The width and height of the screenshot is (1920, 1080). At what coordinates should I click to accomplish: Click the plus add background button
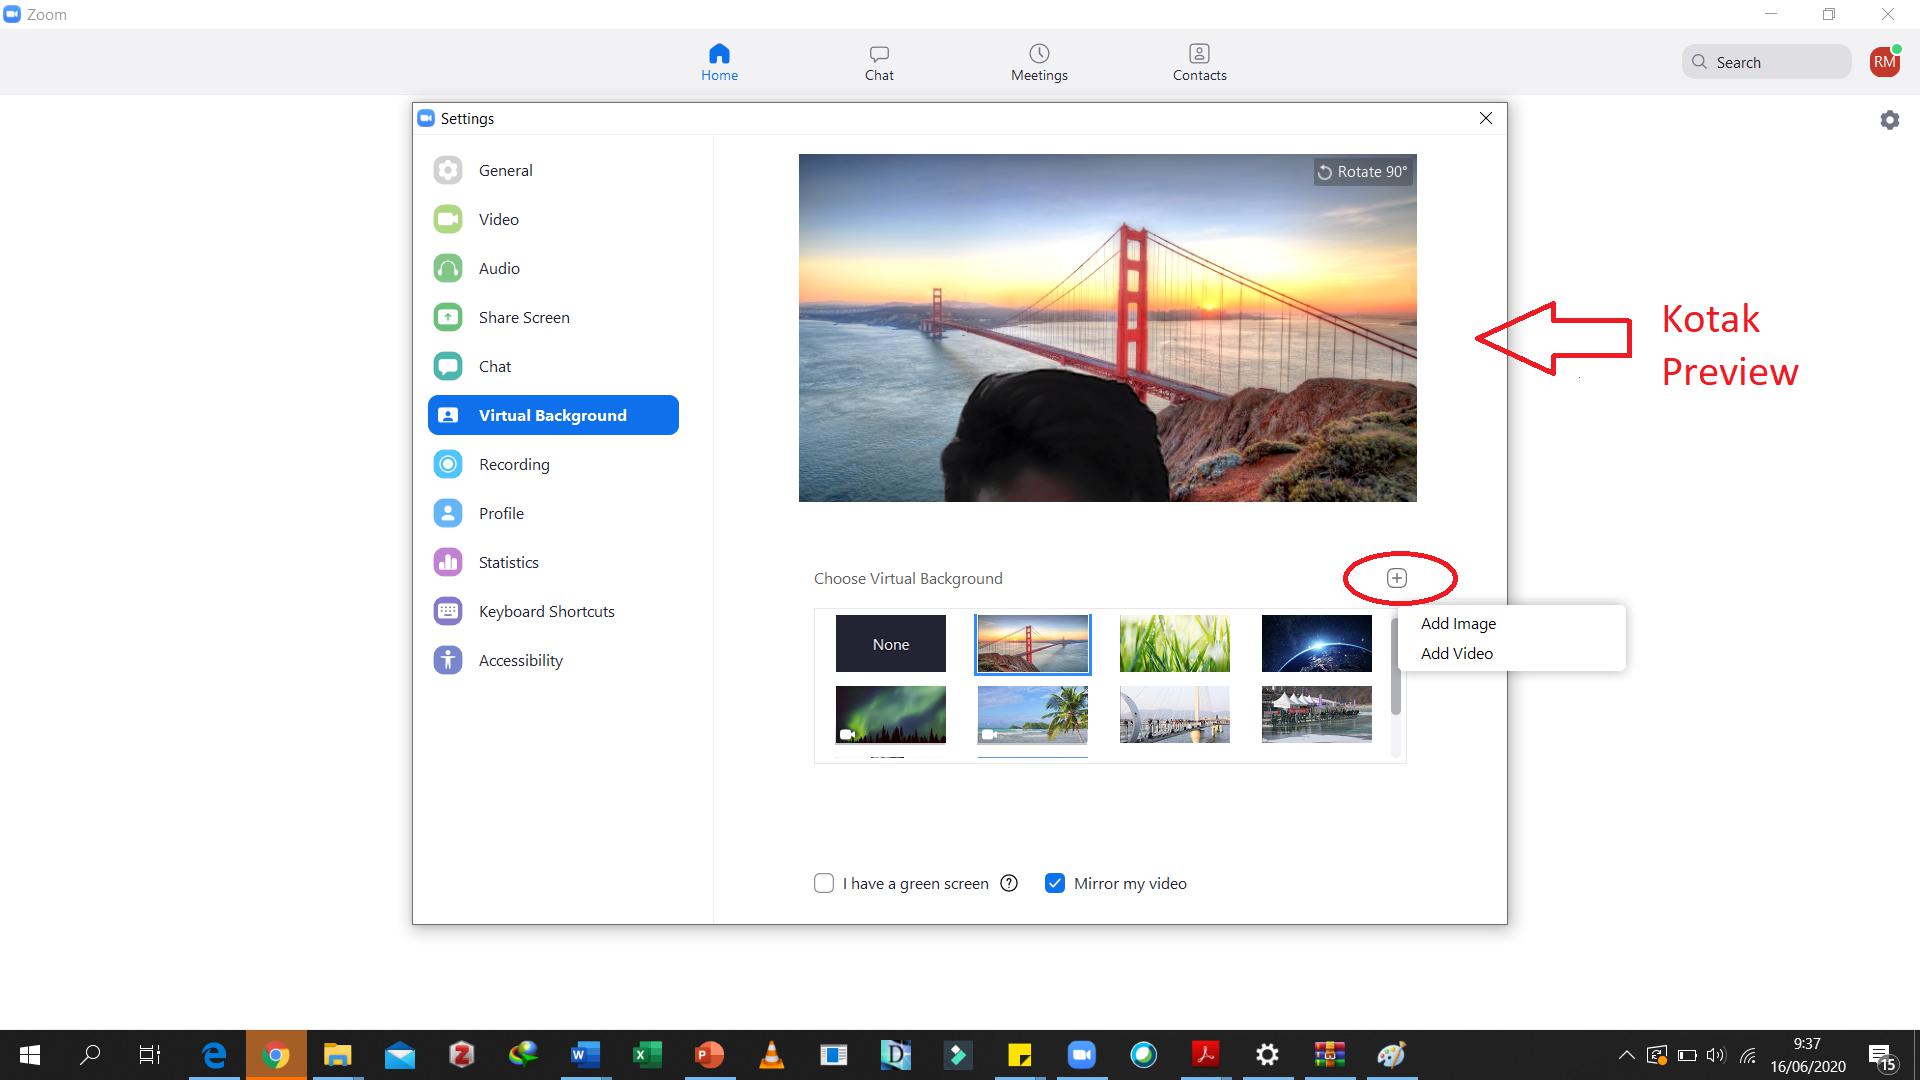(1397, 578)
